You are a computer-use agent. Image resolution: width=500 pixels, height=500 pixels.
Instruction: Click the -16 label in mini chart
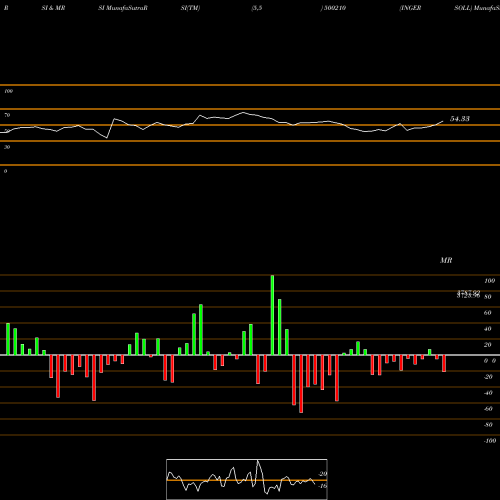click(323, 486)
